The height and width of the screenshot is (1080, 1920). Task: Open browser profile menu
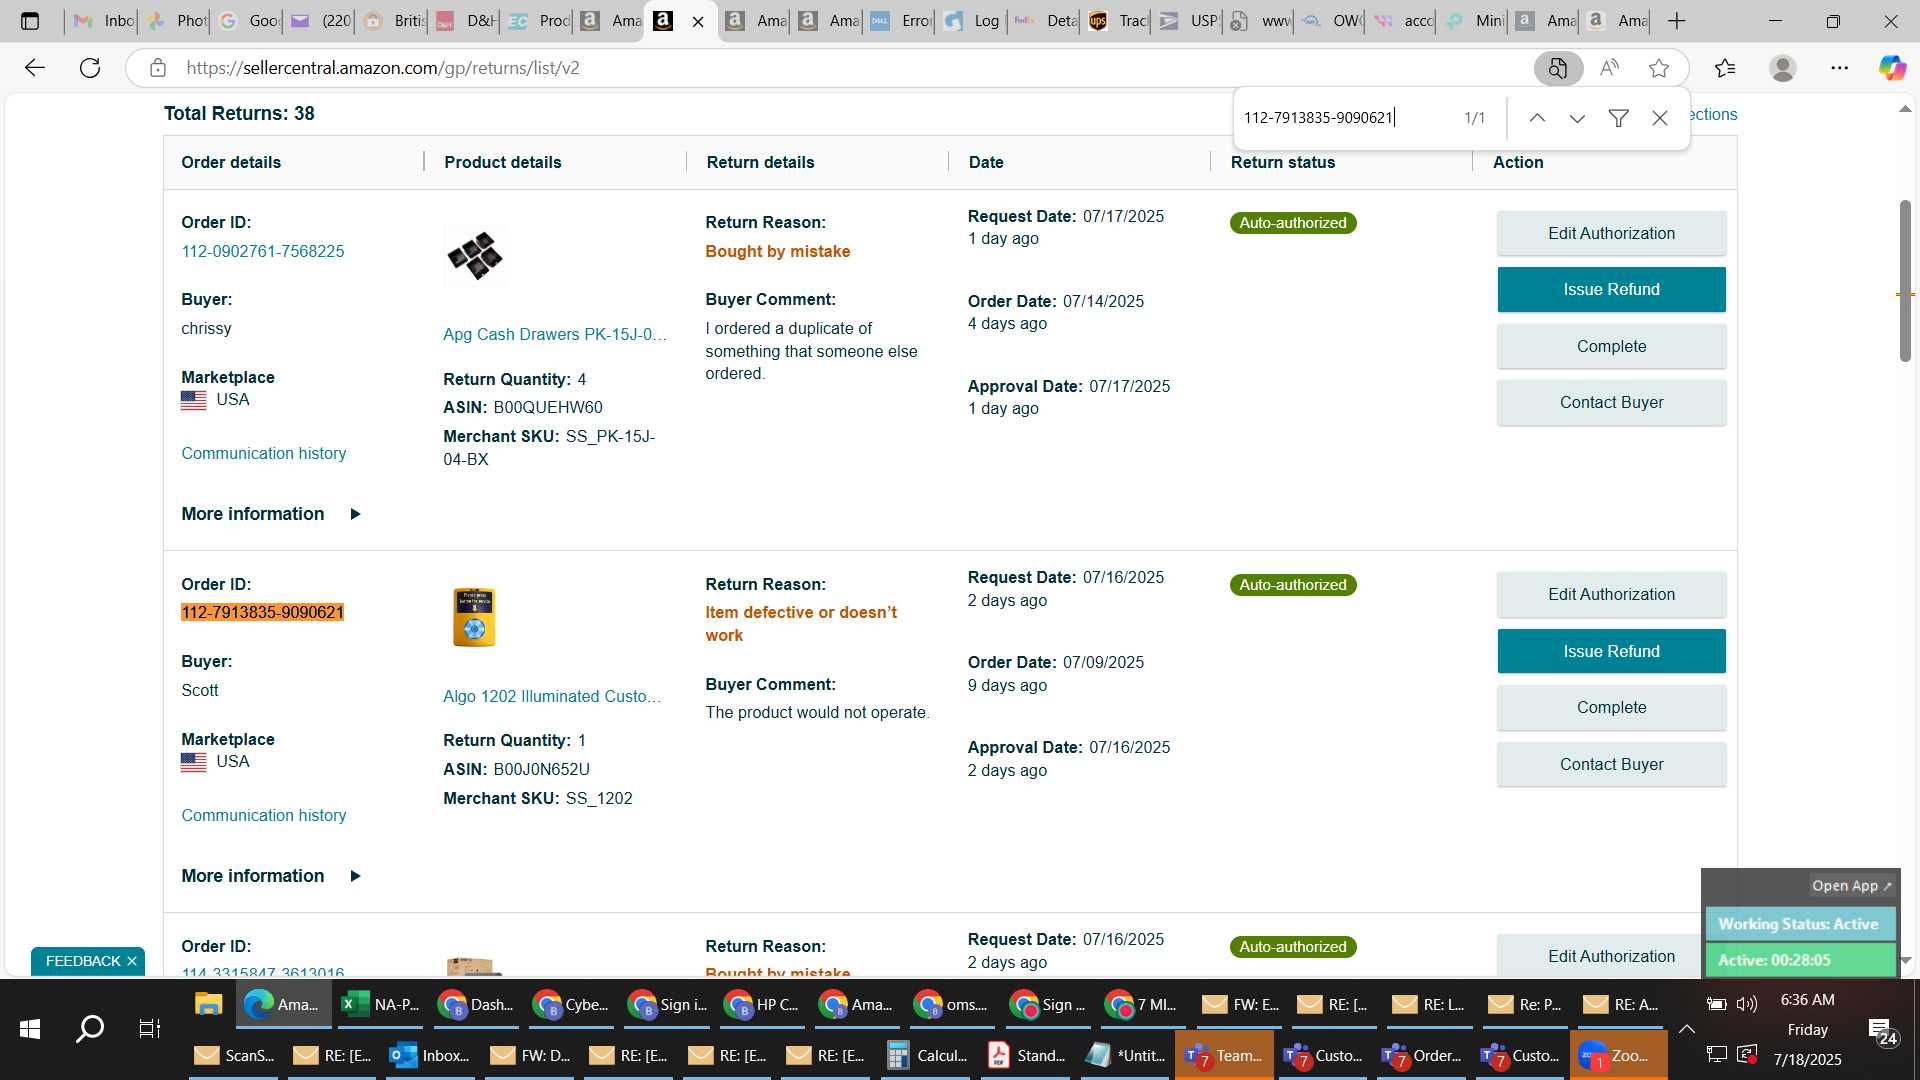point(1782,68)
